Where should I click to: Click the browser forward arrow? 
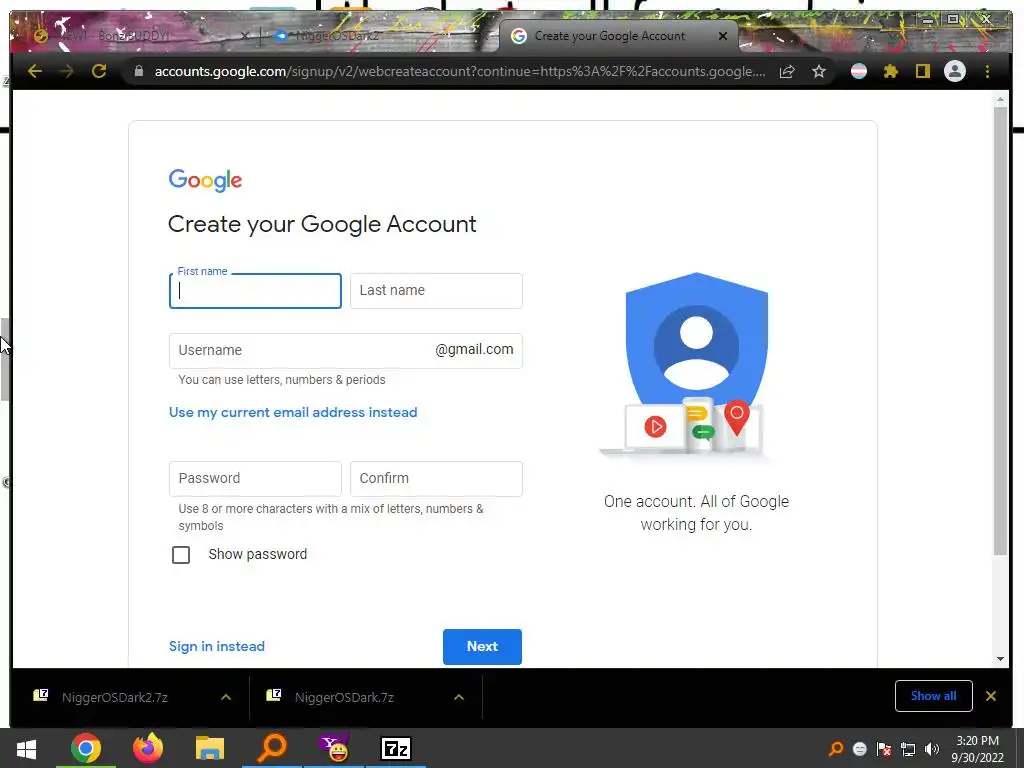pyautogui.click(x=67, y=71)
